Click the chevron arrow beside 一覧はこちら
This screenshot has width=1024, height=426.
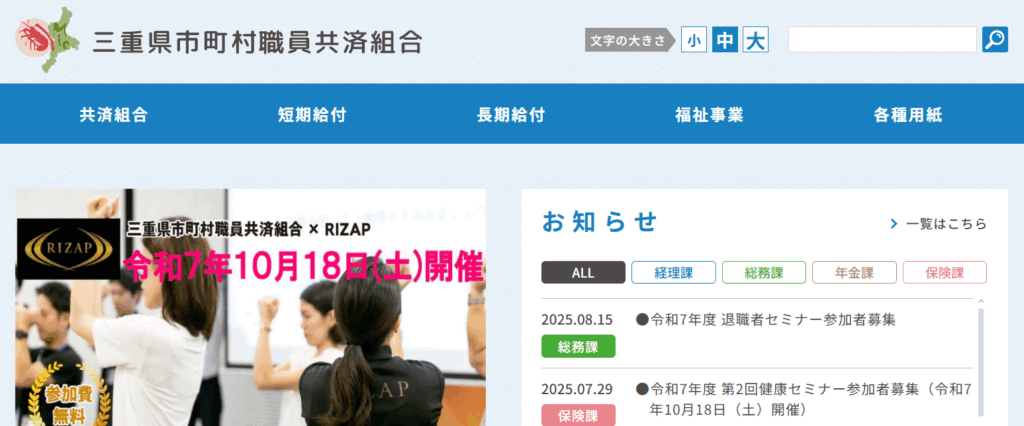point(893,224)
